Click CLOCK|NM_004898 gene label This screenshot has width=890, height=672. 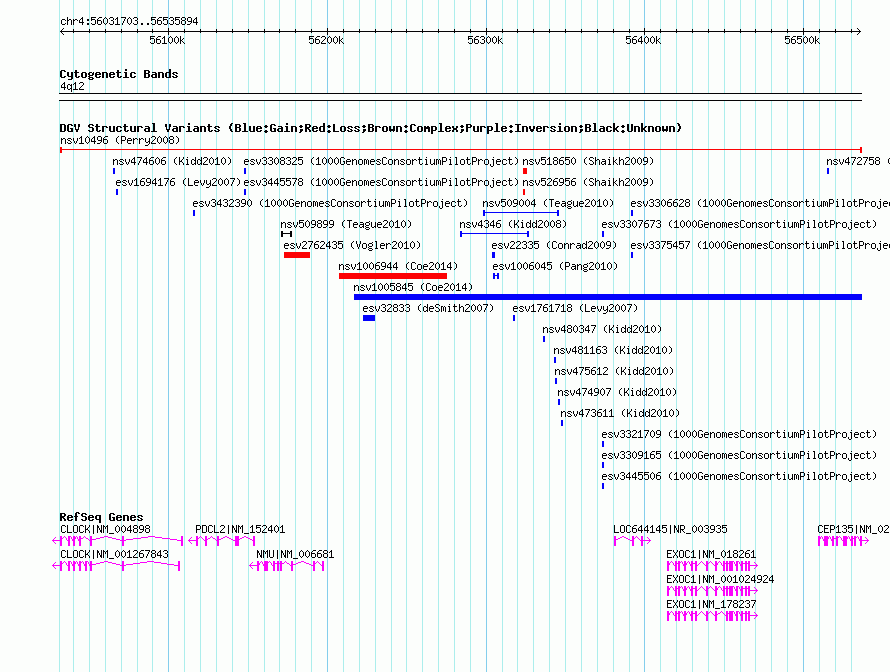coord(106,529)
